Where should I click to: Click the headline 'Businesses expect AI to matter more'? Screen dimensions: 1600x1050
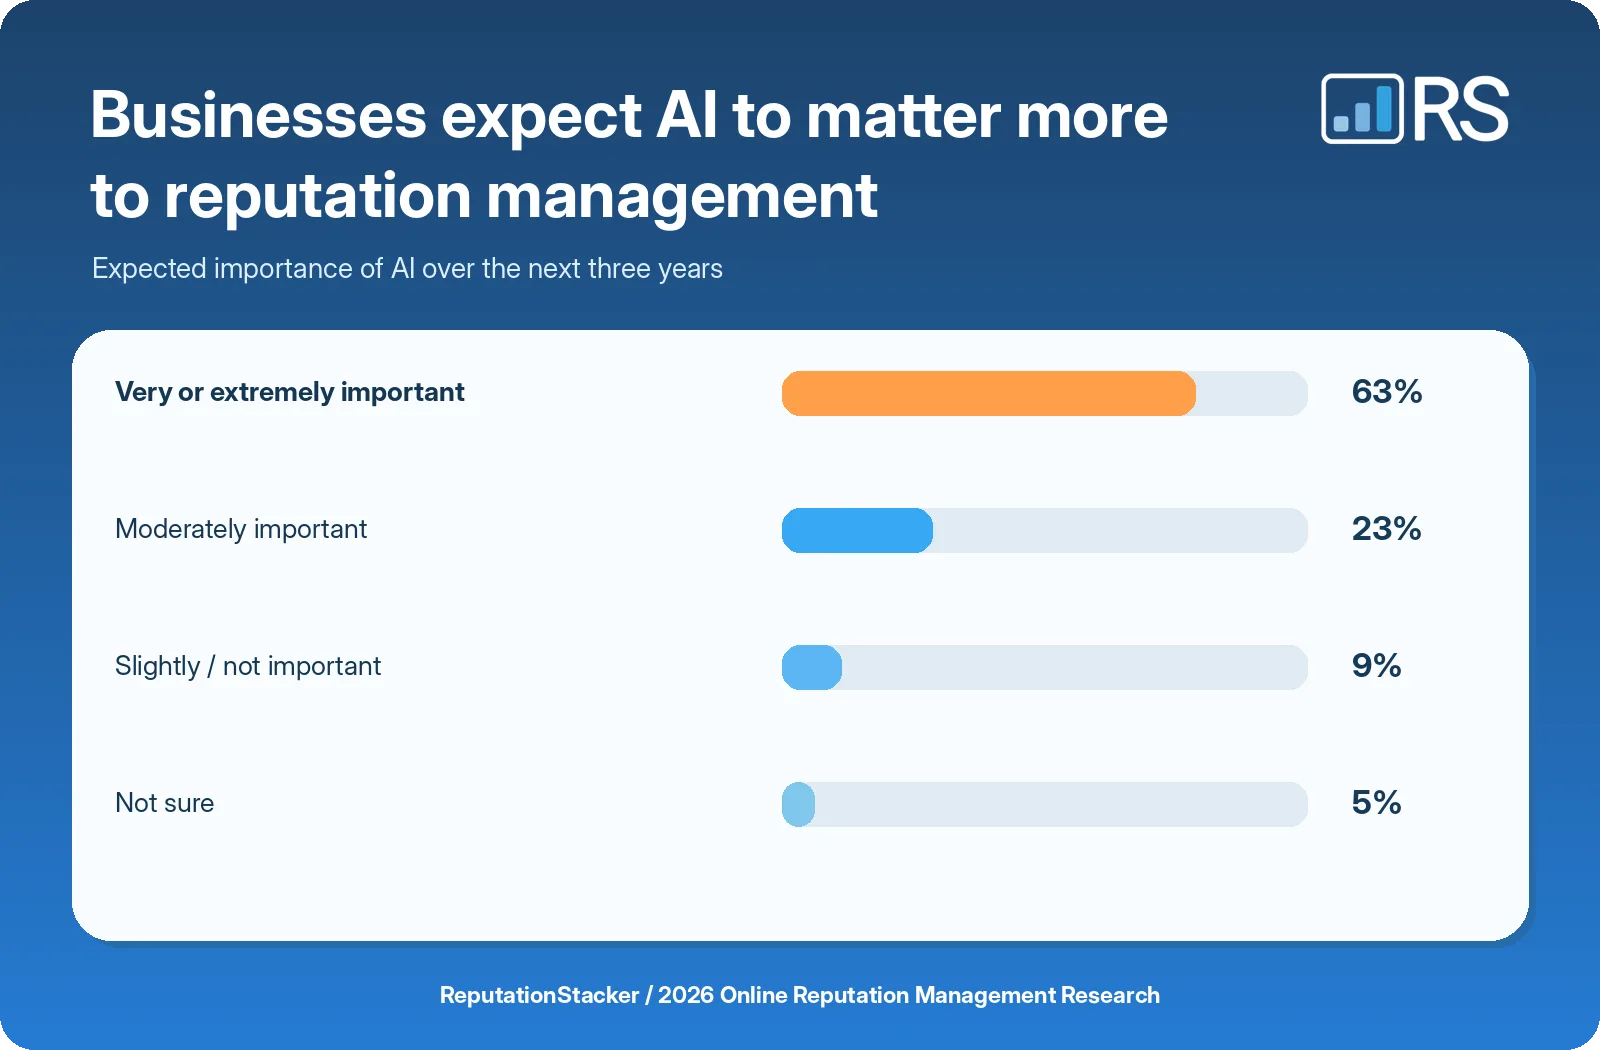pos(629,116)
